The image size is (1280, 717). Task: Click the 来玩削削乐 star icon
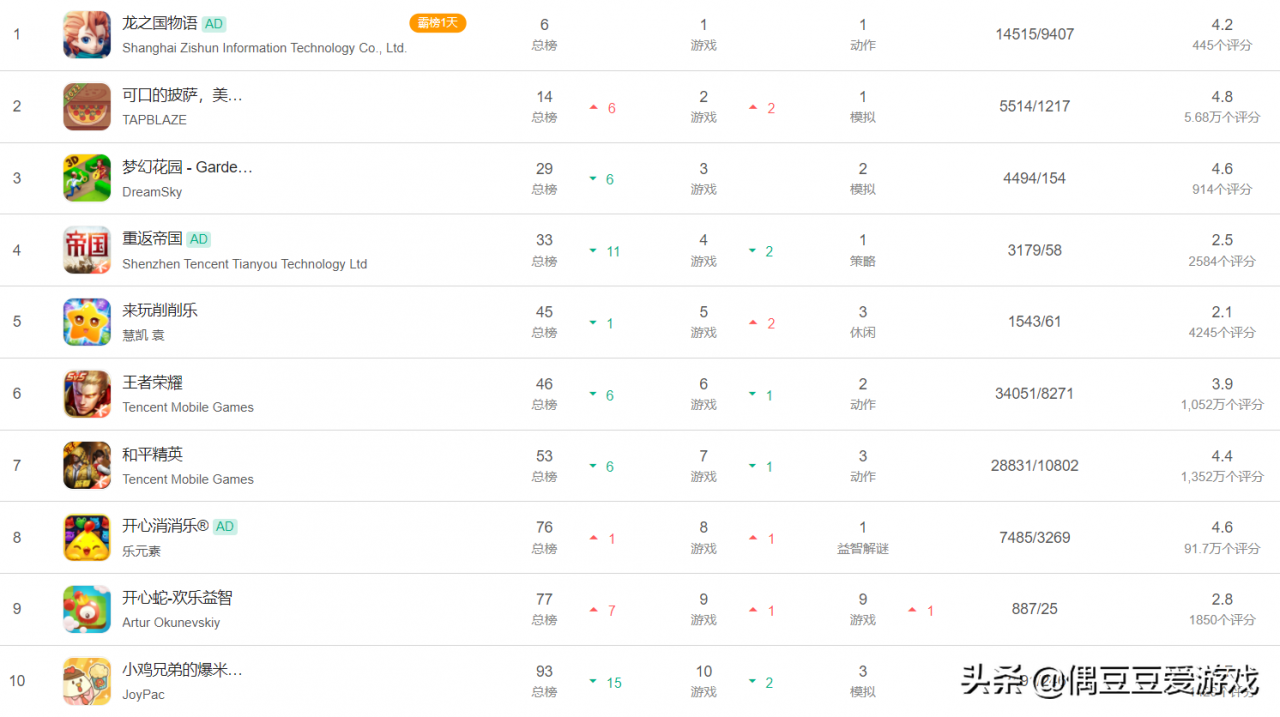click(87, 322)
